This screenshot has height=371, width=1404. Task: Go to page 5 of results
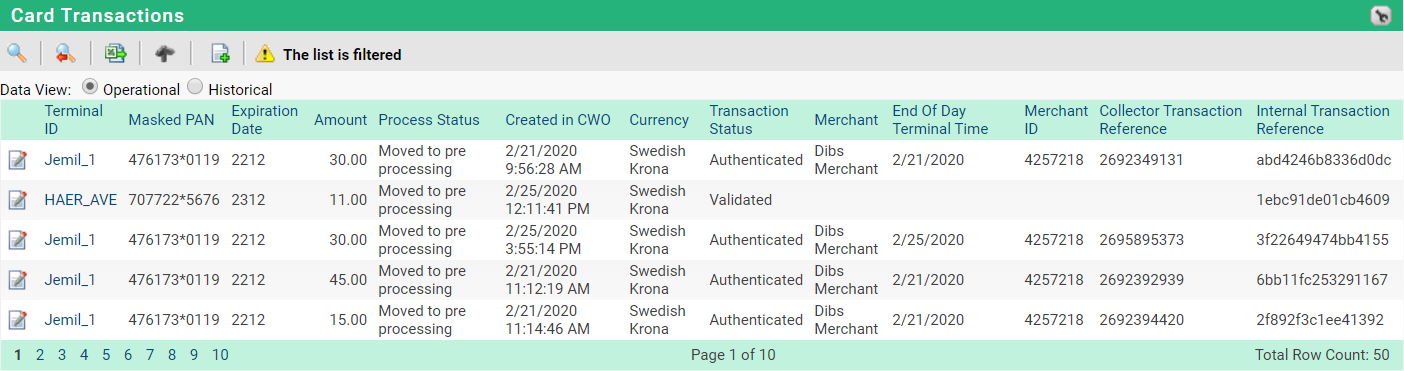(106, 354)
